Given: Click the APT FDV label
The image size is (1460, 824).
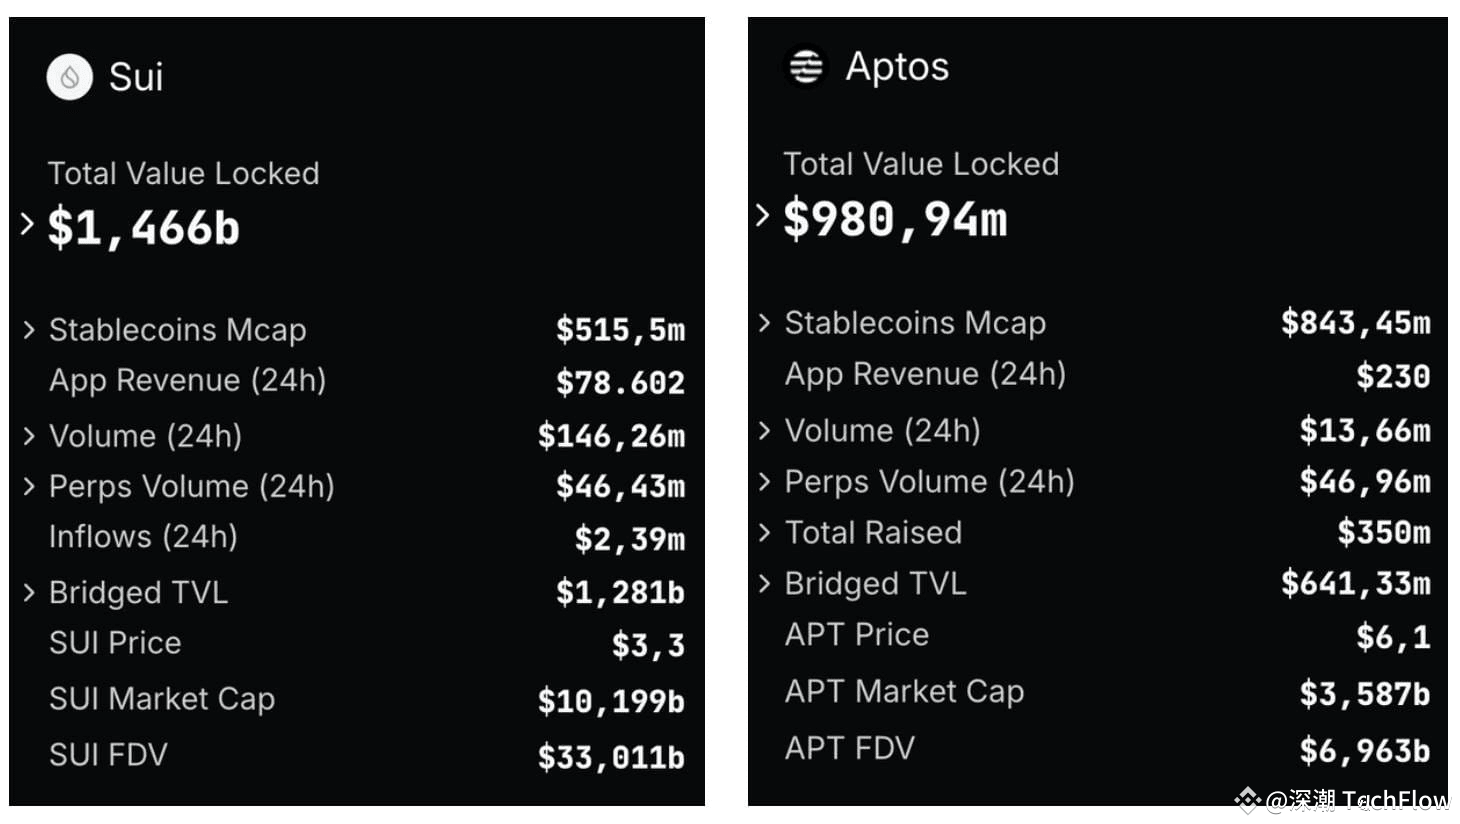Looking at the screenshot, I should (x=849, y=748).
